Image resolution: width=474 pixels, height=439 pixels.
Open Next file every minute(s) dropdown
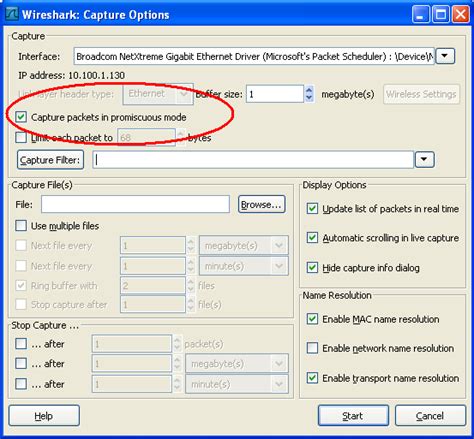(x=244, y=266)
